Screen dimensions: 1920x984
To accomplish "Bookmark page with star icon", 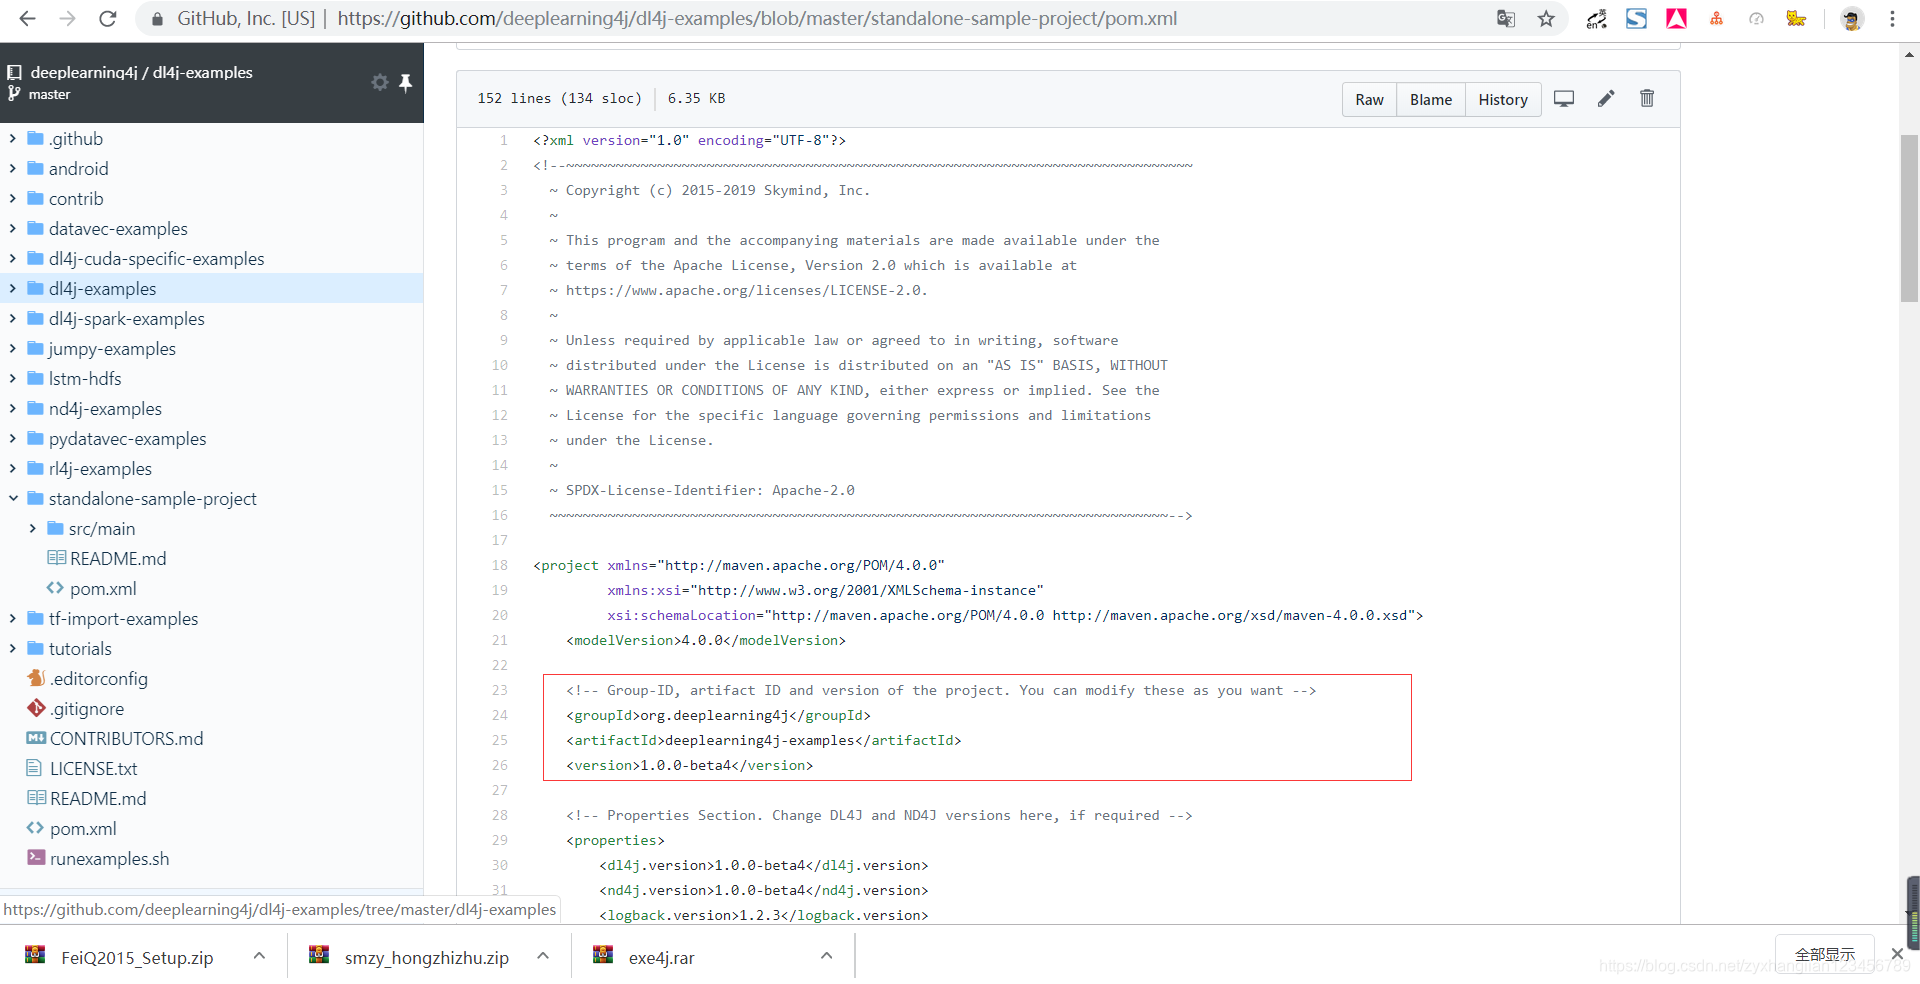I will 1546,19.
